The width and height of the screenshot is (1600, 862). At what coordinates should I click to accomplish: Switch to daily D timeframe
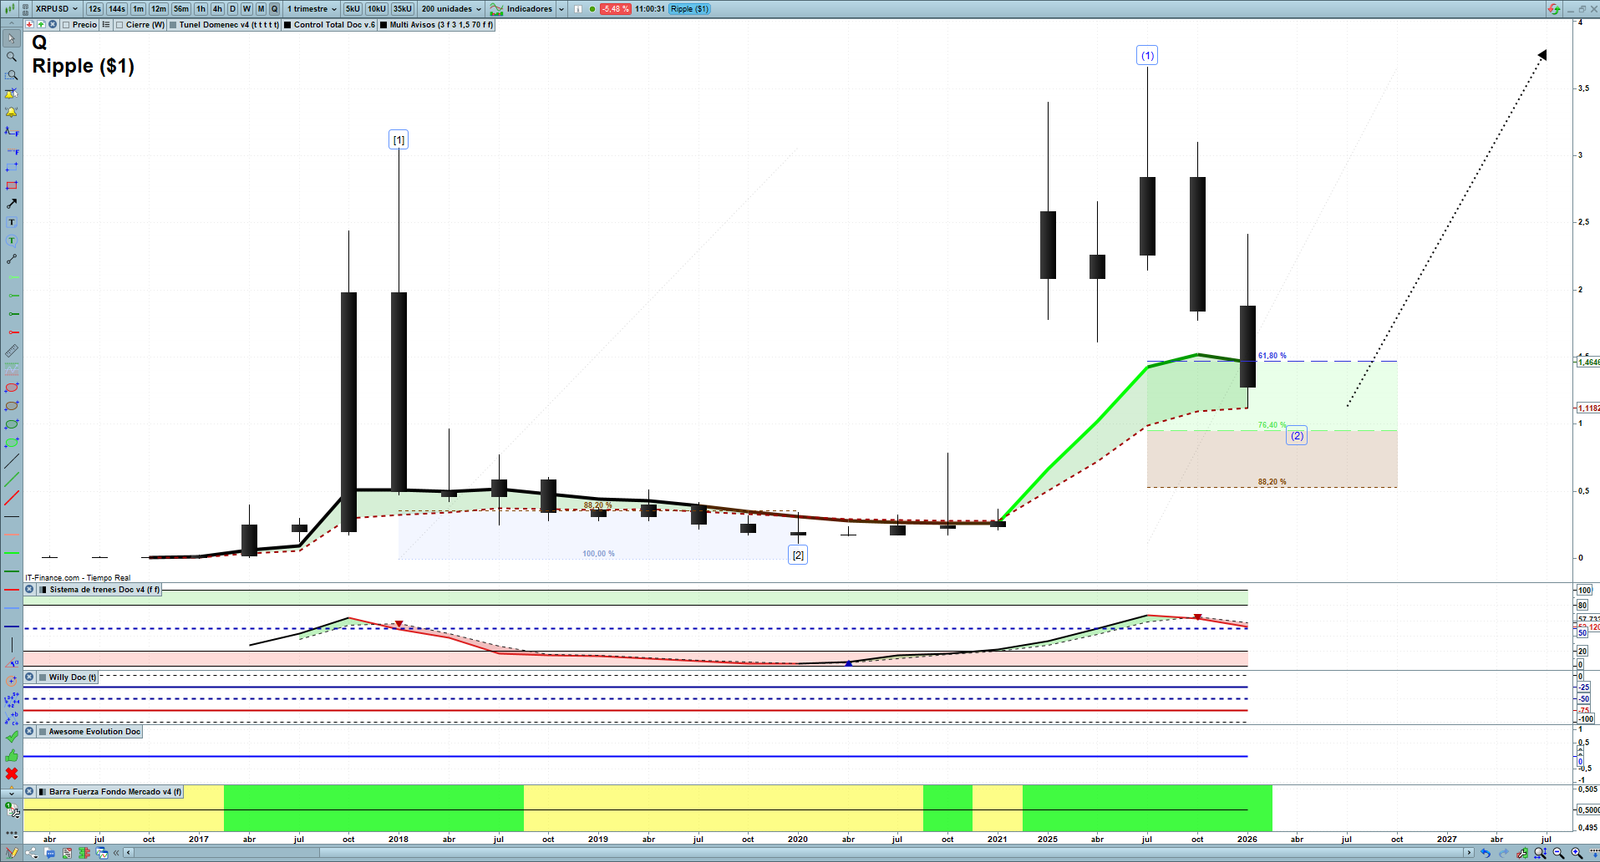232,9
